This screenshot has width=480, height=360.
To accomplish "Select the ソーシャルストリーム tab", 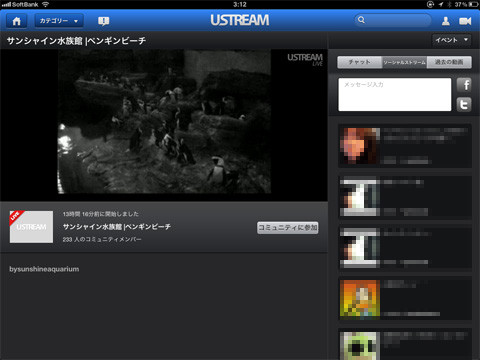I will tap(404, 62).
